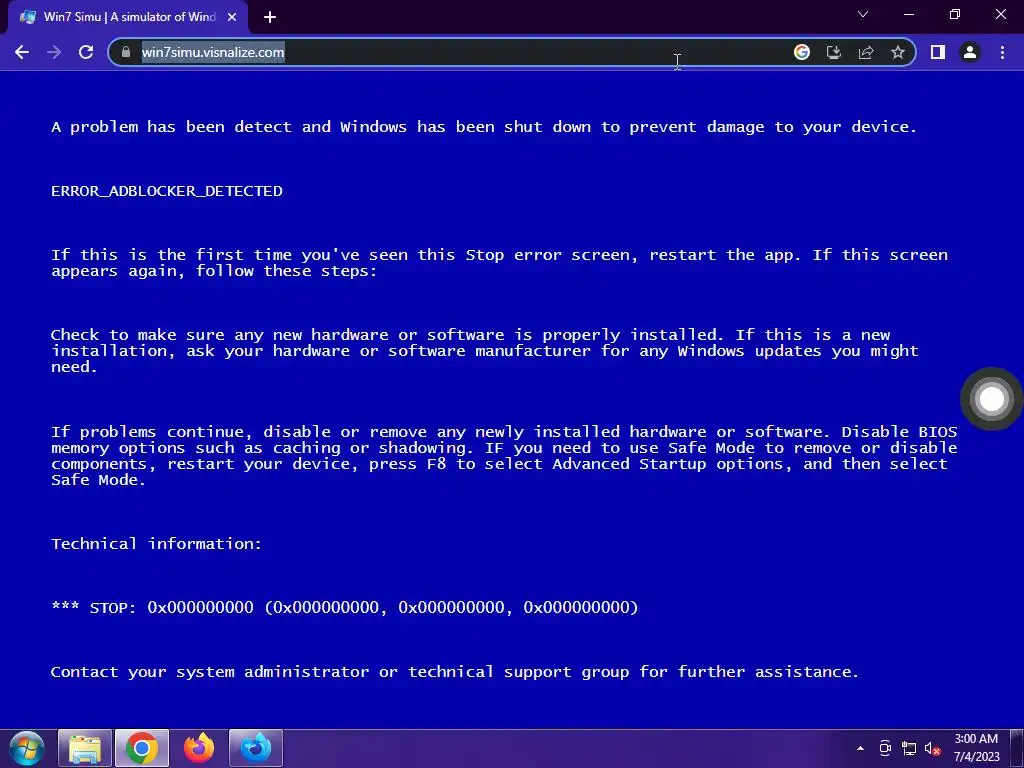The width and height of the screenshot is (1024, 768).
Task: Minimize the Chrome window
Action: pyautogui.click(x=908, y=14)
